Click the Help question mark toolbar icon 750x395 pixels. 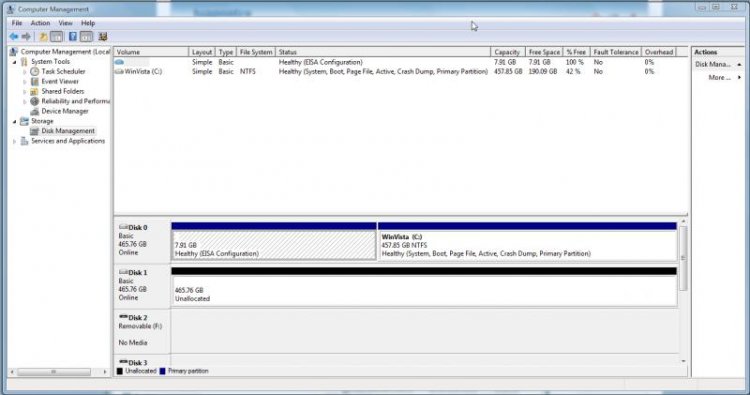click(73, 36)
